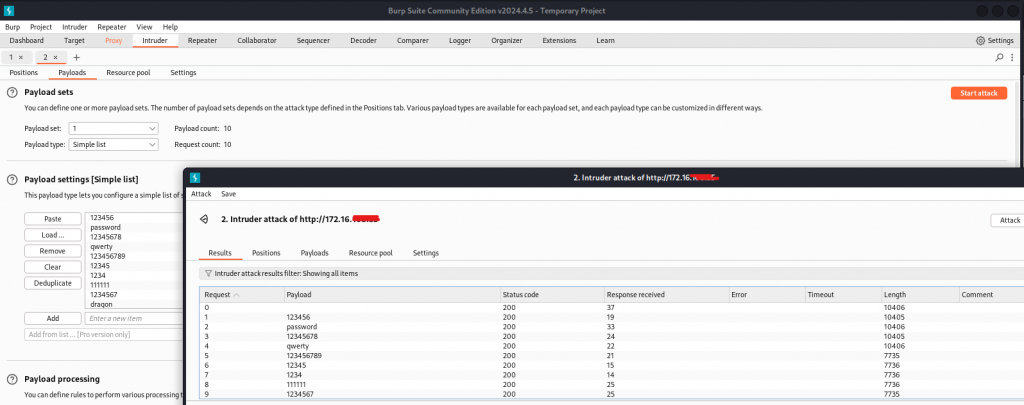The height and width of the screenshot is (405, 1024).
Task: Open help icon for Payload settings
Action: point(12,180)
